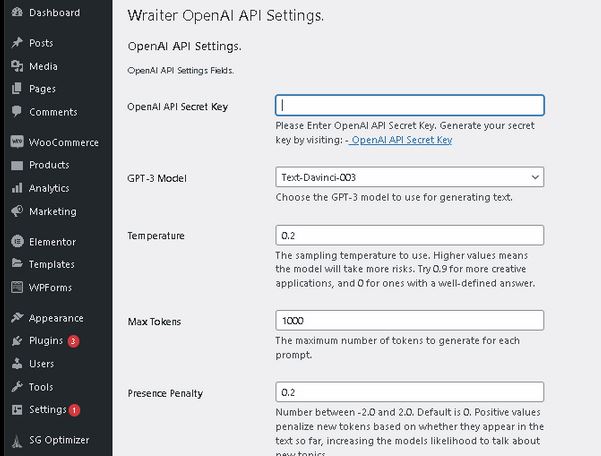This screenshot has height=456, width=601.
Task: Click the Posts pushpin icon
Action: click(x=17, y=43)
